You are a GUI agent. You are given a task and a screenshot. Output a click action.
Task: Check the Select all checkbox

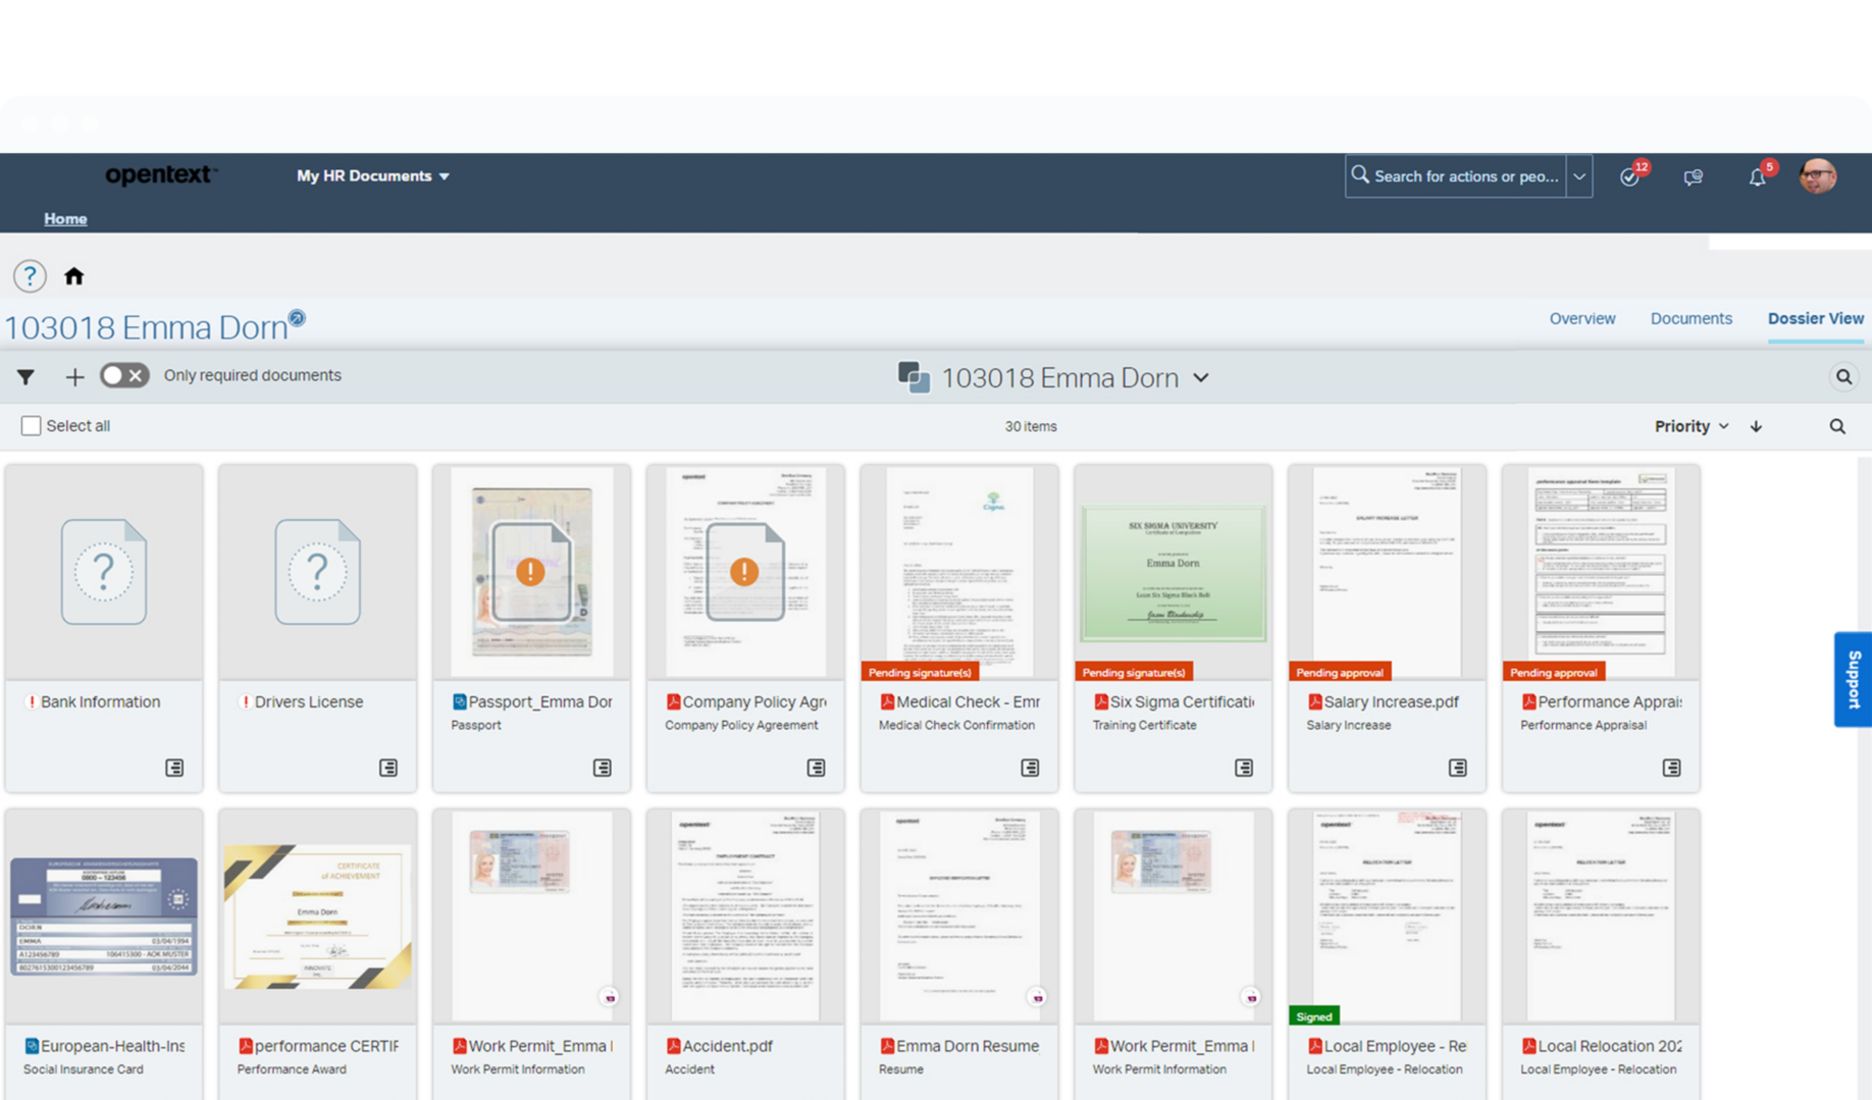coord(30,425)
